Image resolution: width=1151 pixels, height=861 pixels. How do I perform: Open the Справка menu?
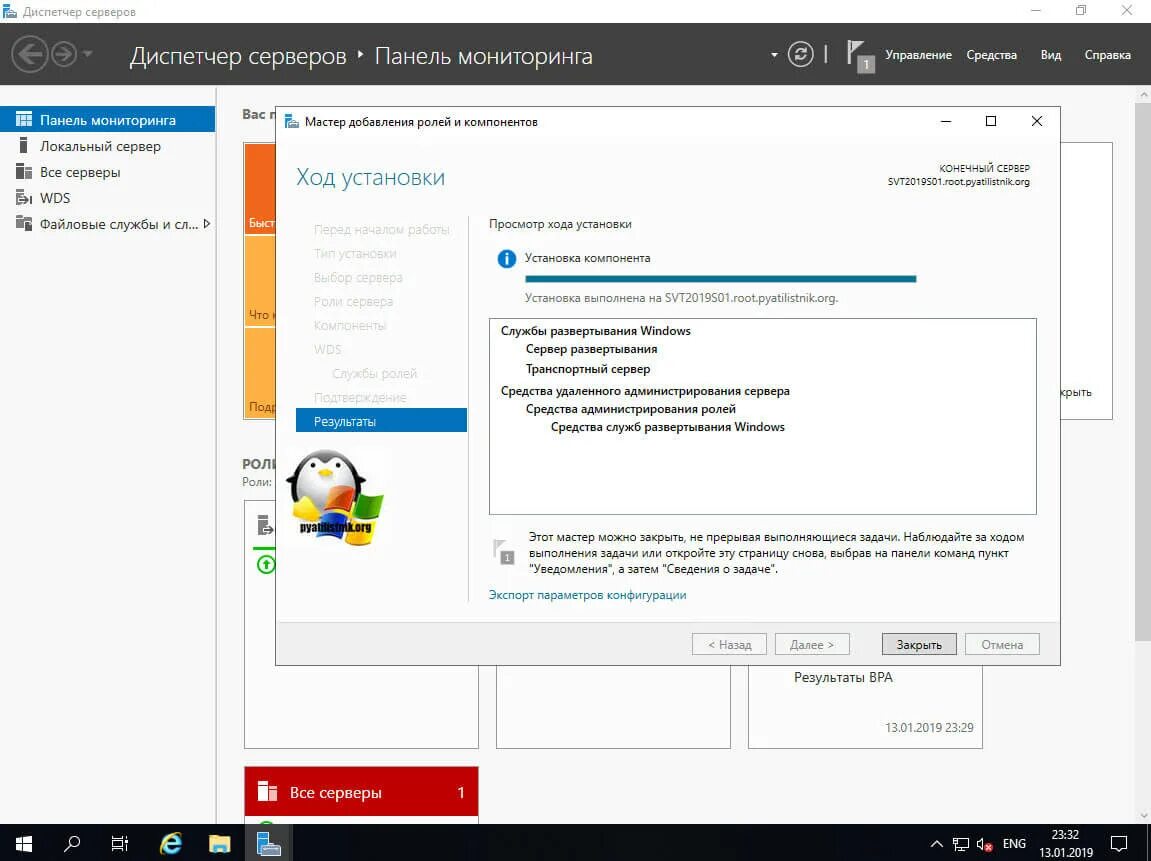click(1107, 55)
